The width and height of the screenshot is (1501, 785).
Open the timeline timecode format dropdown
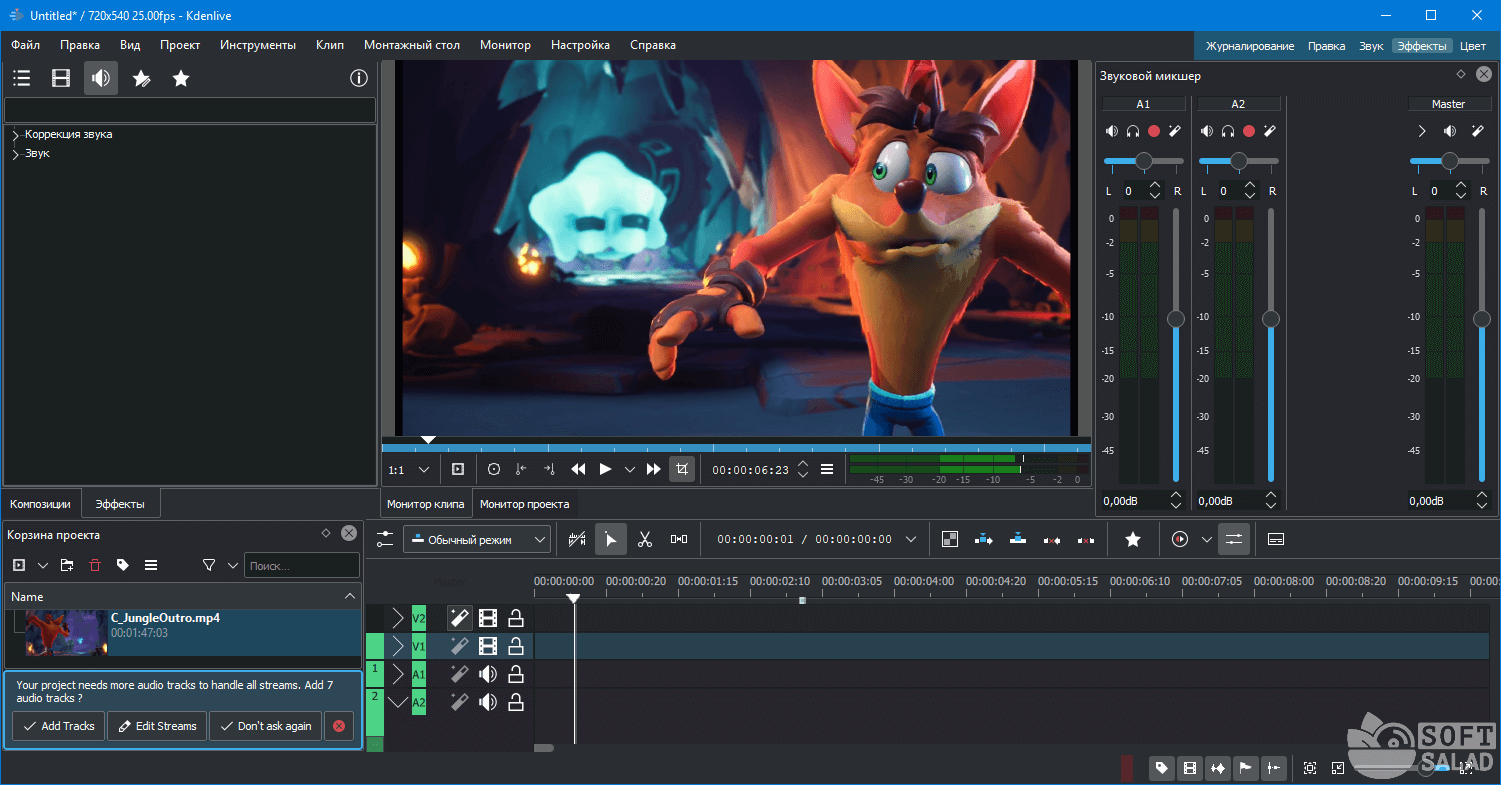910,539
